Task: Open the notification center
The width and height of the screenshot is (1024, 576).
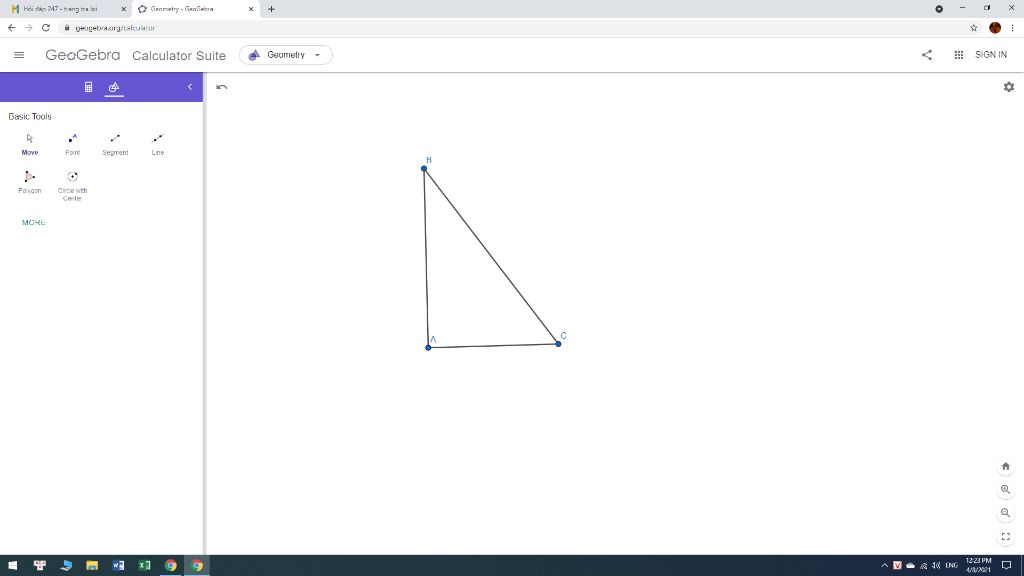Action: tap(1006, 566)
